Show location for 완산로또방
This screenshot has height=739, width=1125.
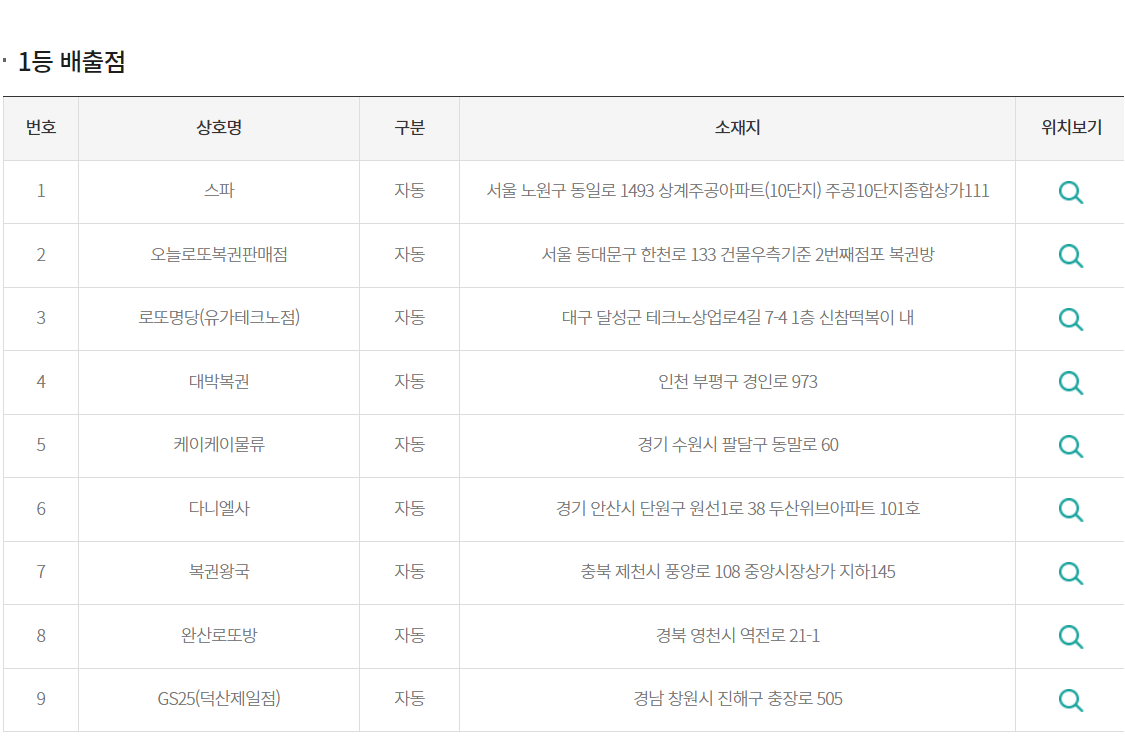click(x=1070, y=636)
